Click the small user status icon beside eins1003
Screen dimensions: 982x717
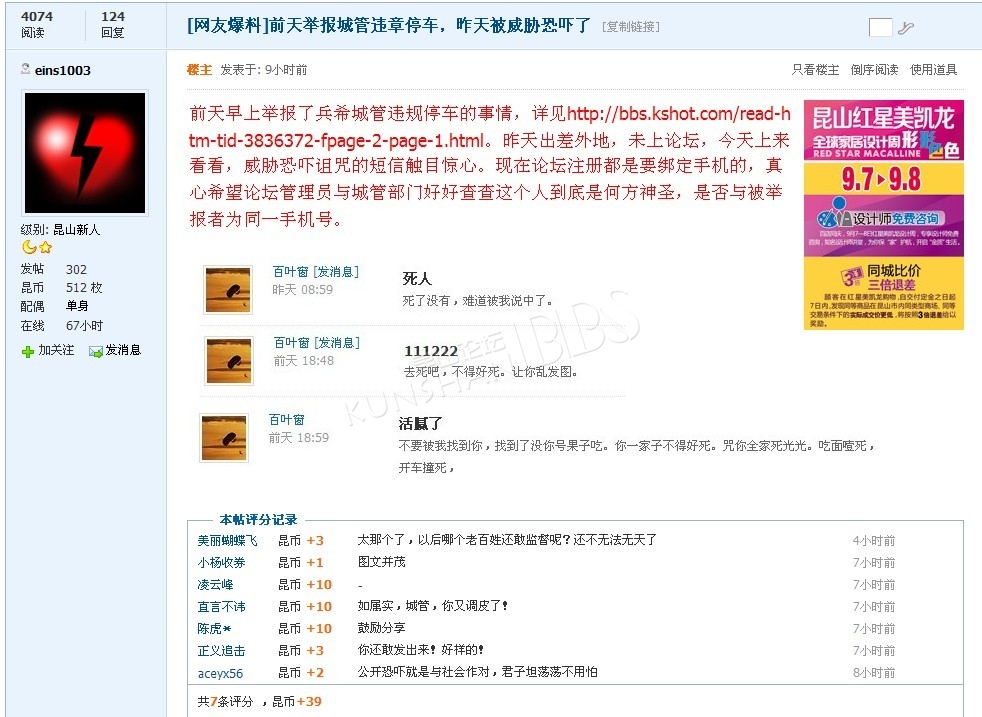26,69
